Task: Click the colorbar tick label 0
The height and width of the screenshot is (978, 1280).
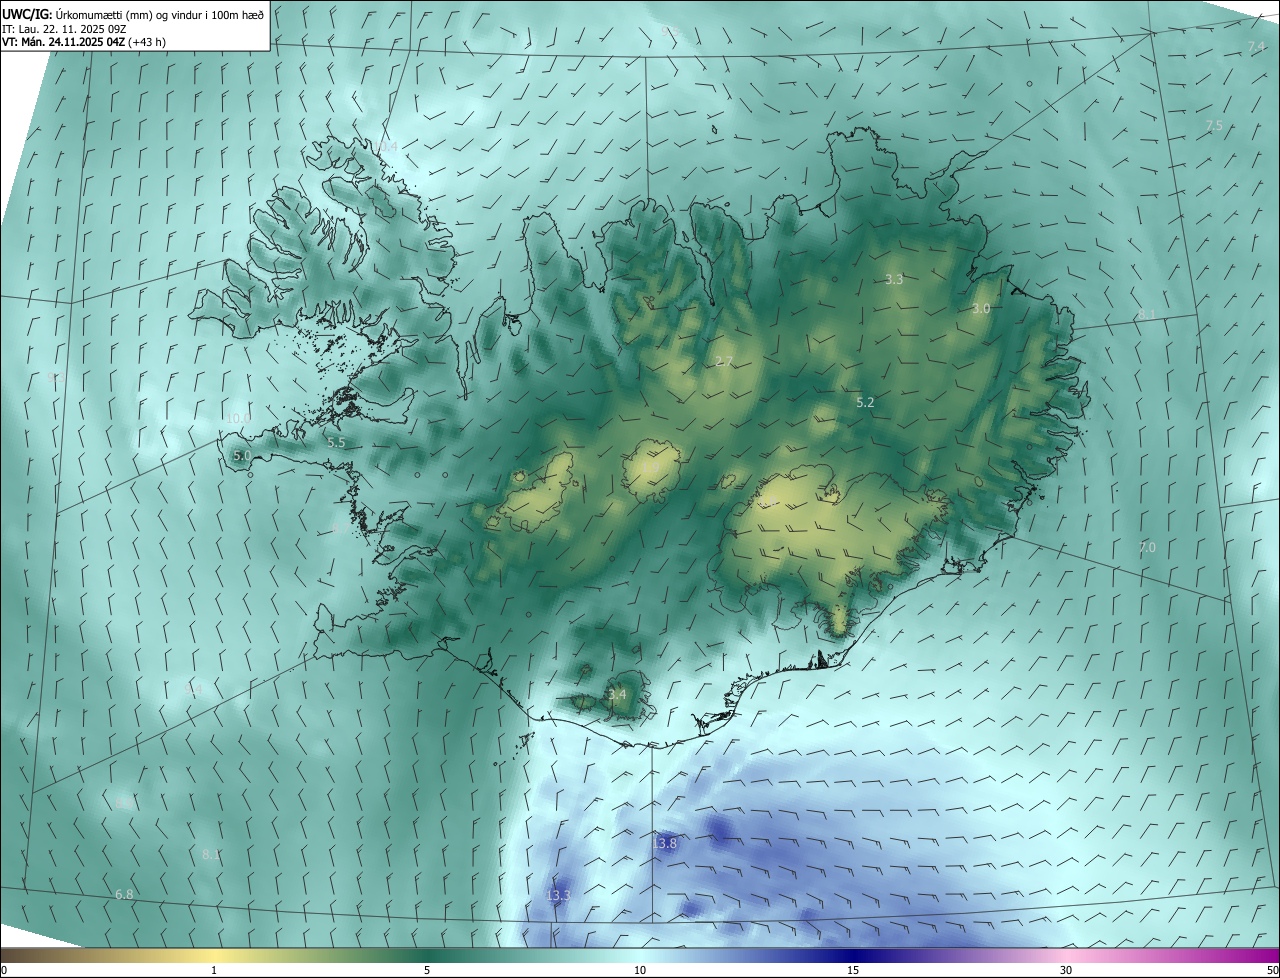Action: 4,971
